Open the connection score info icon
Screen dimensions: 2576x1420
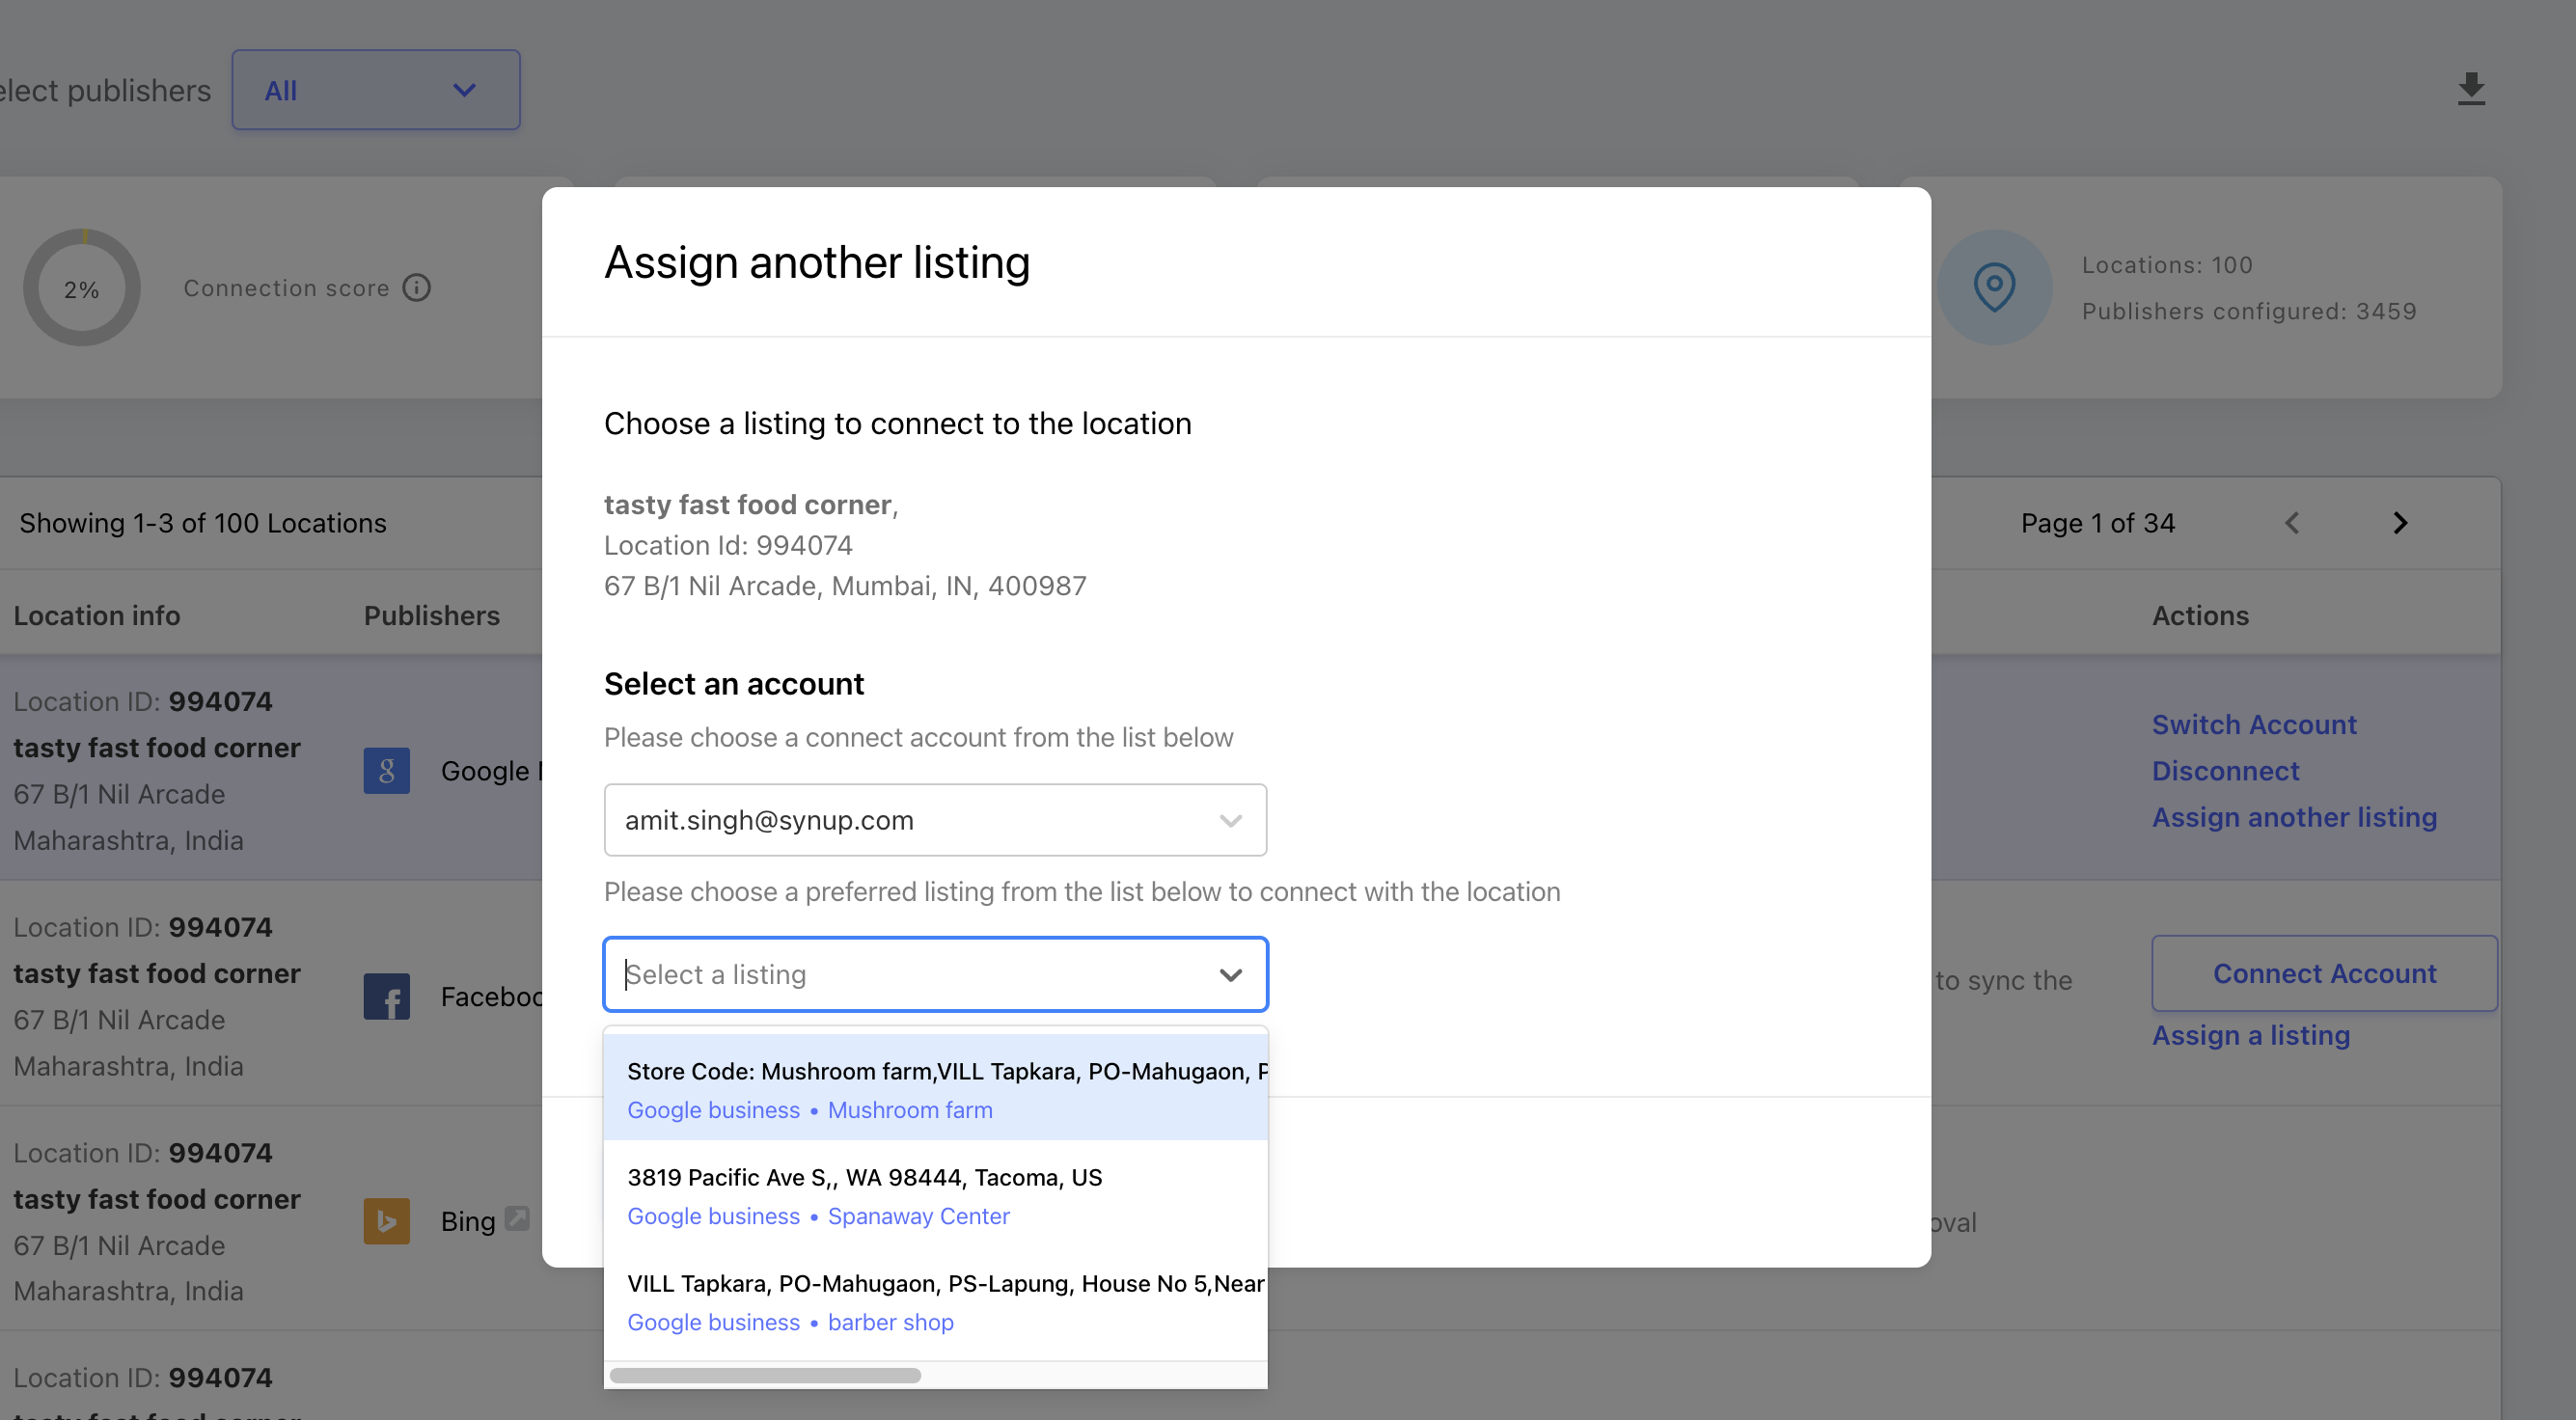416,288
